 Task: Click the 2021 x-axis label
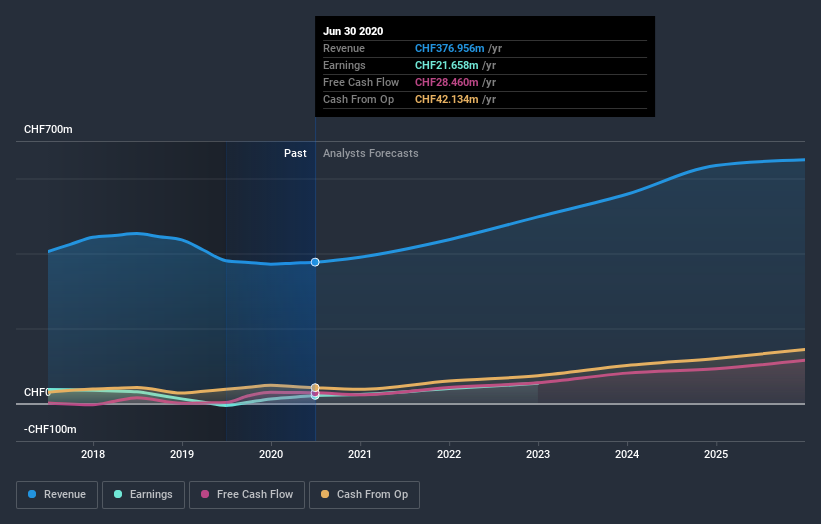(x=360, y=454)
